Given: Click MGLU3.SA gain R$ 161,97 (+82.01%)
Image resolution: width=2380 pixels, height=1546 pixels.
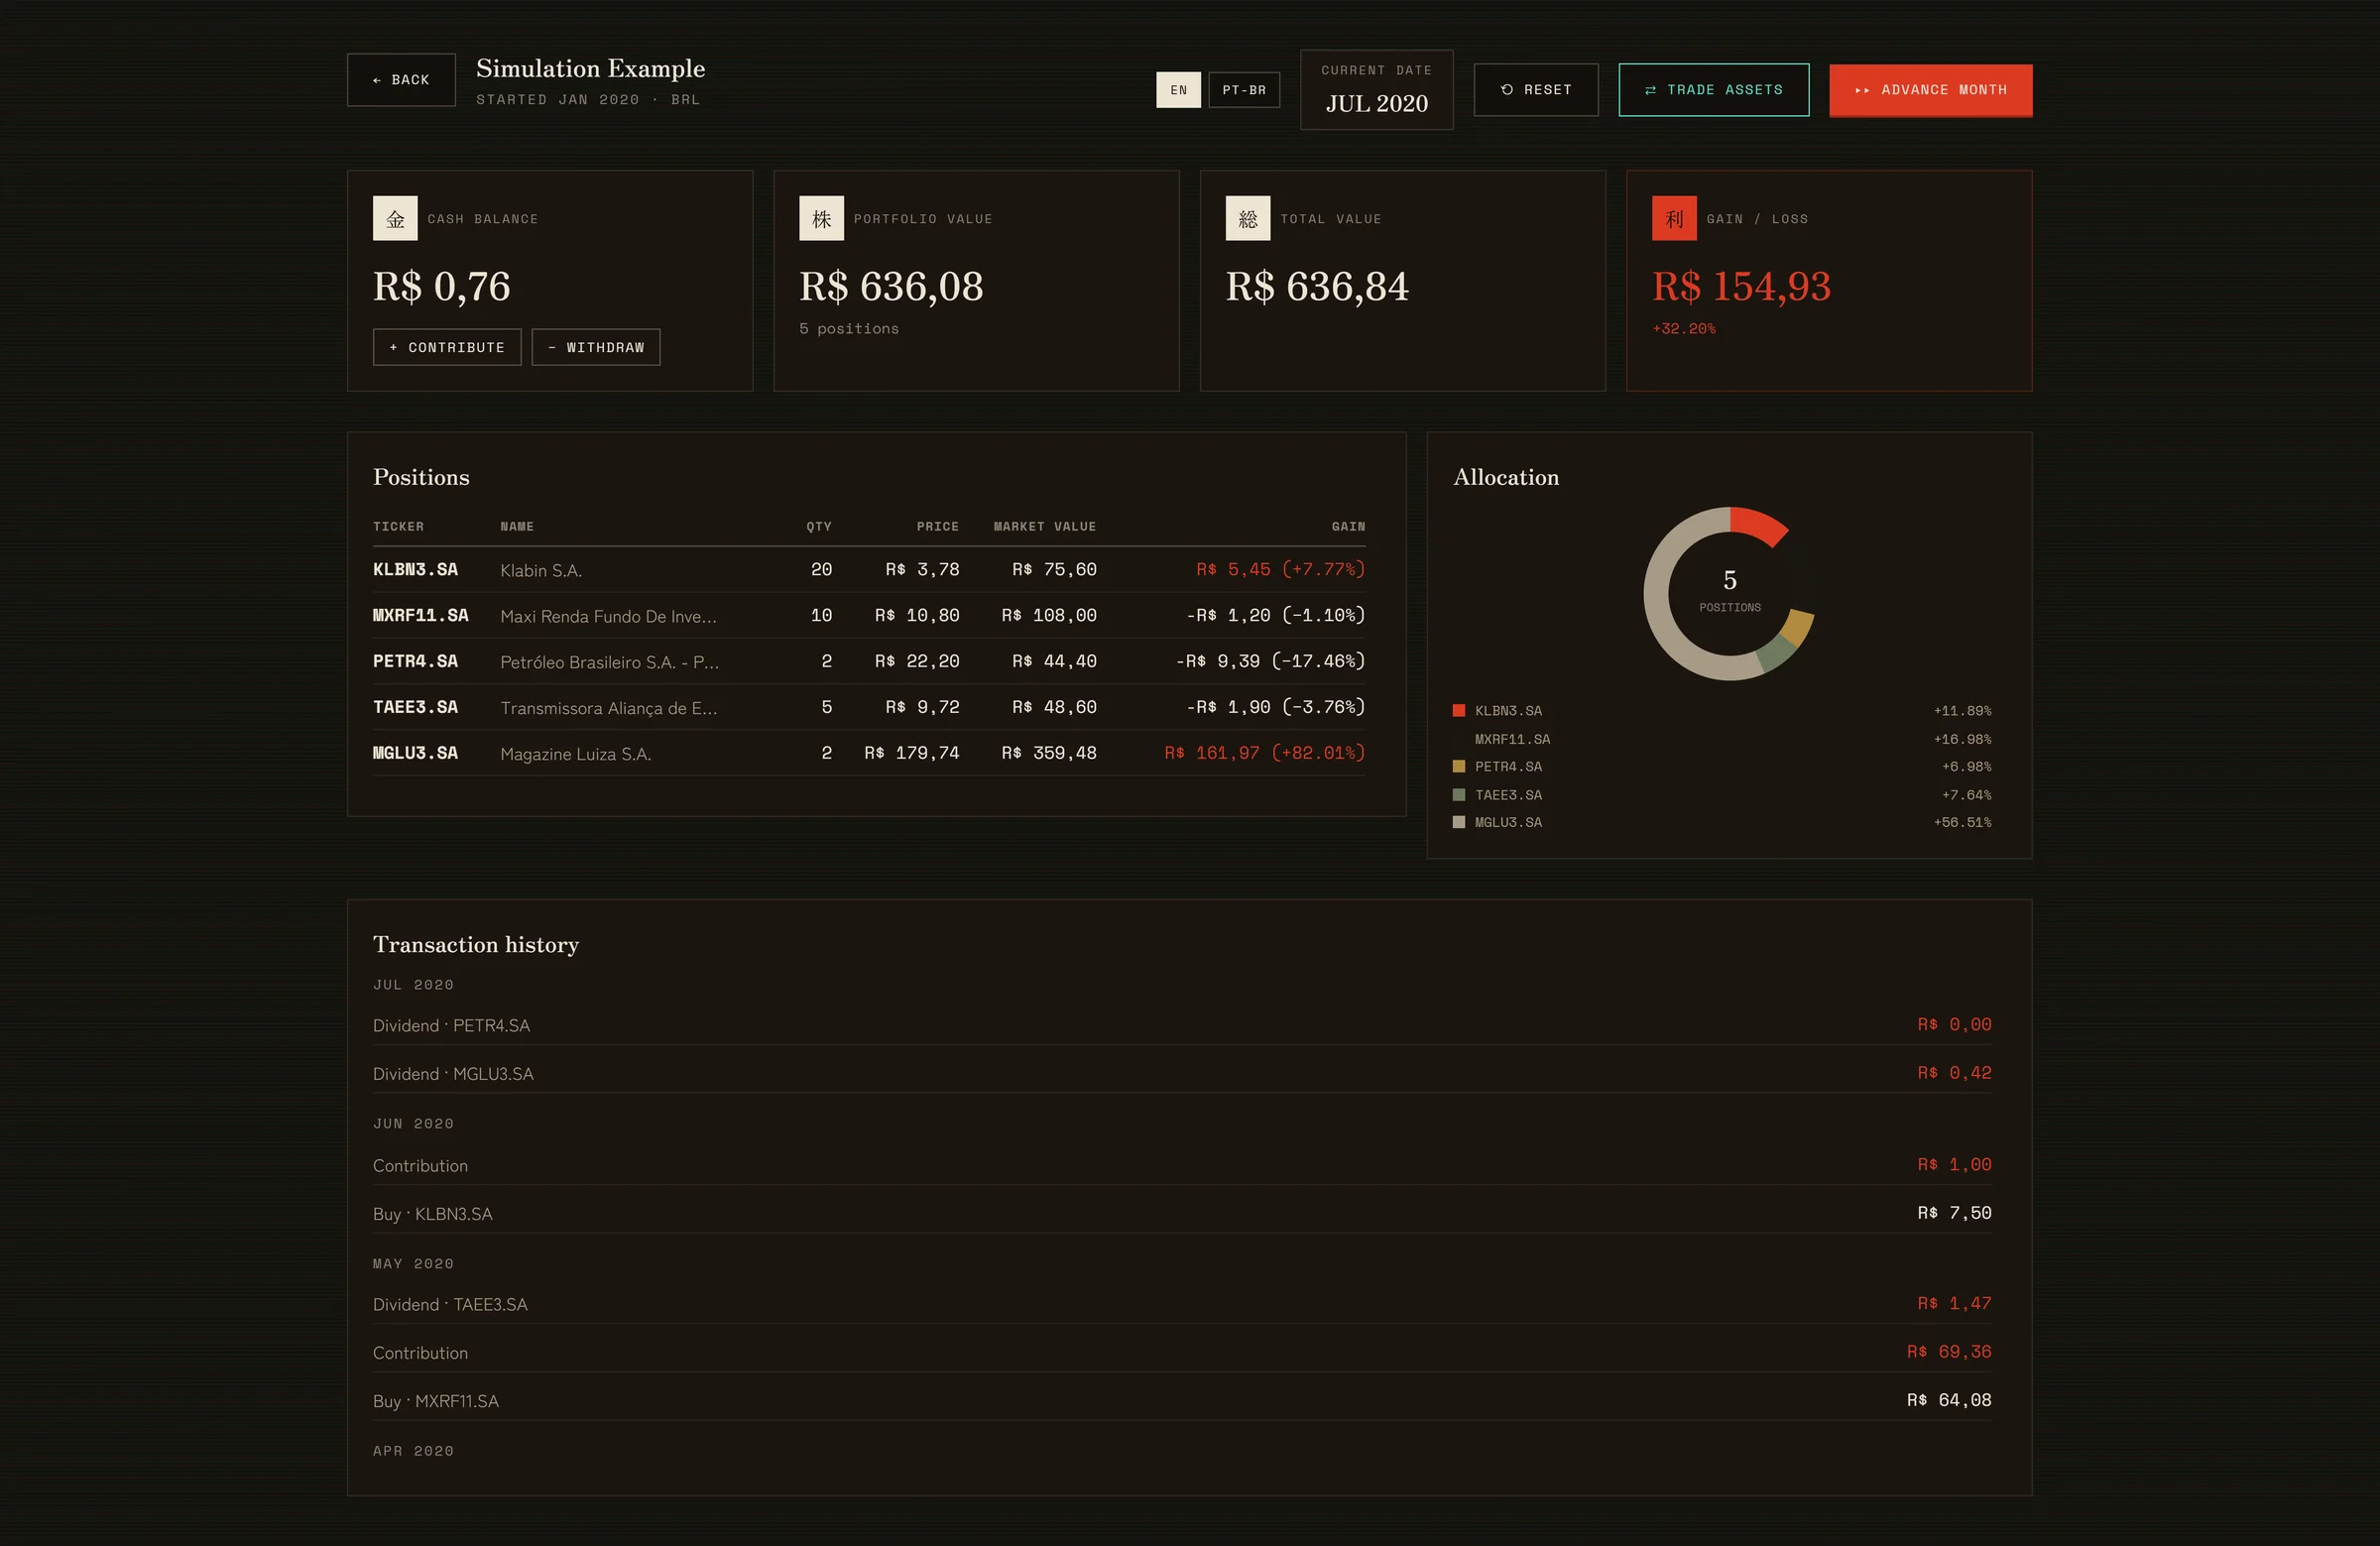Looking at the screenshot, I should tap(1264, 753).
